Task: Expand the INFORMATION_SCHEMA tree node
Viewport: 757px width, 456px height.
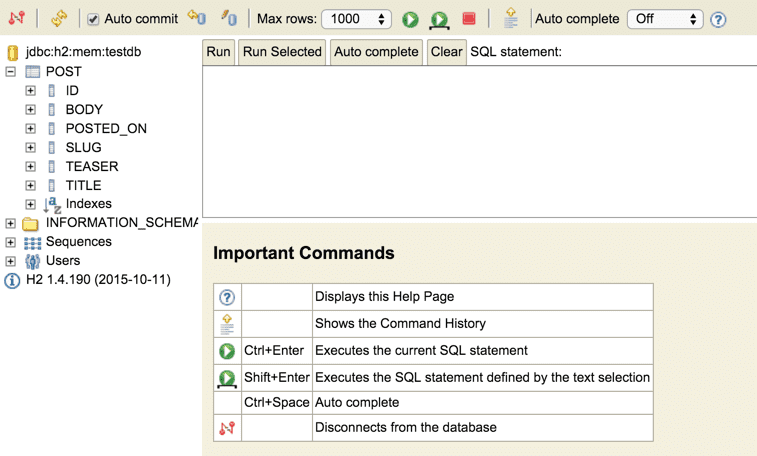Action: point(11,223)
